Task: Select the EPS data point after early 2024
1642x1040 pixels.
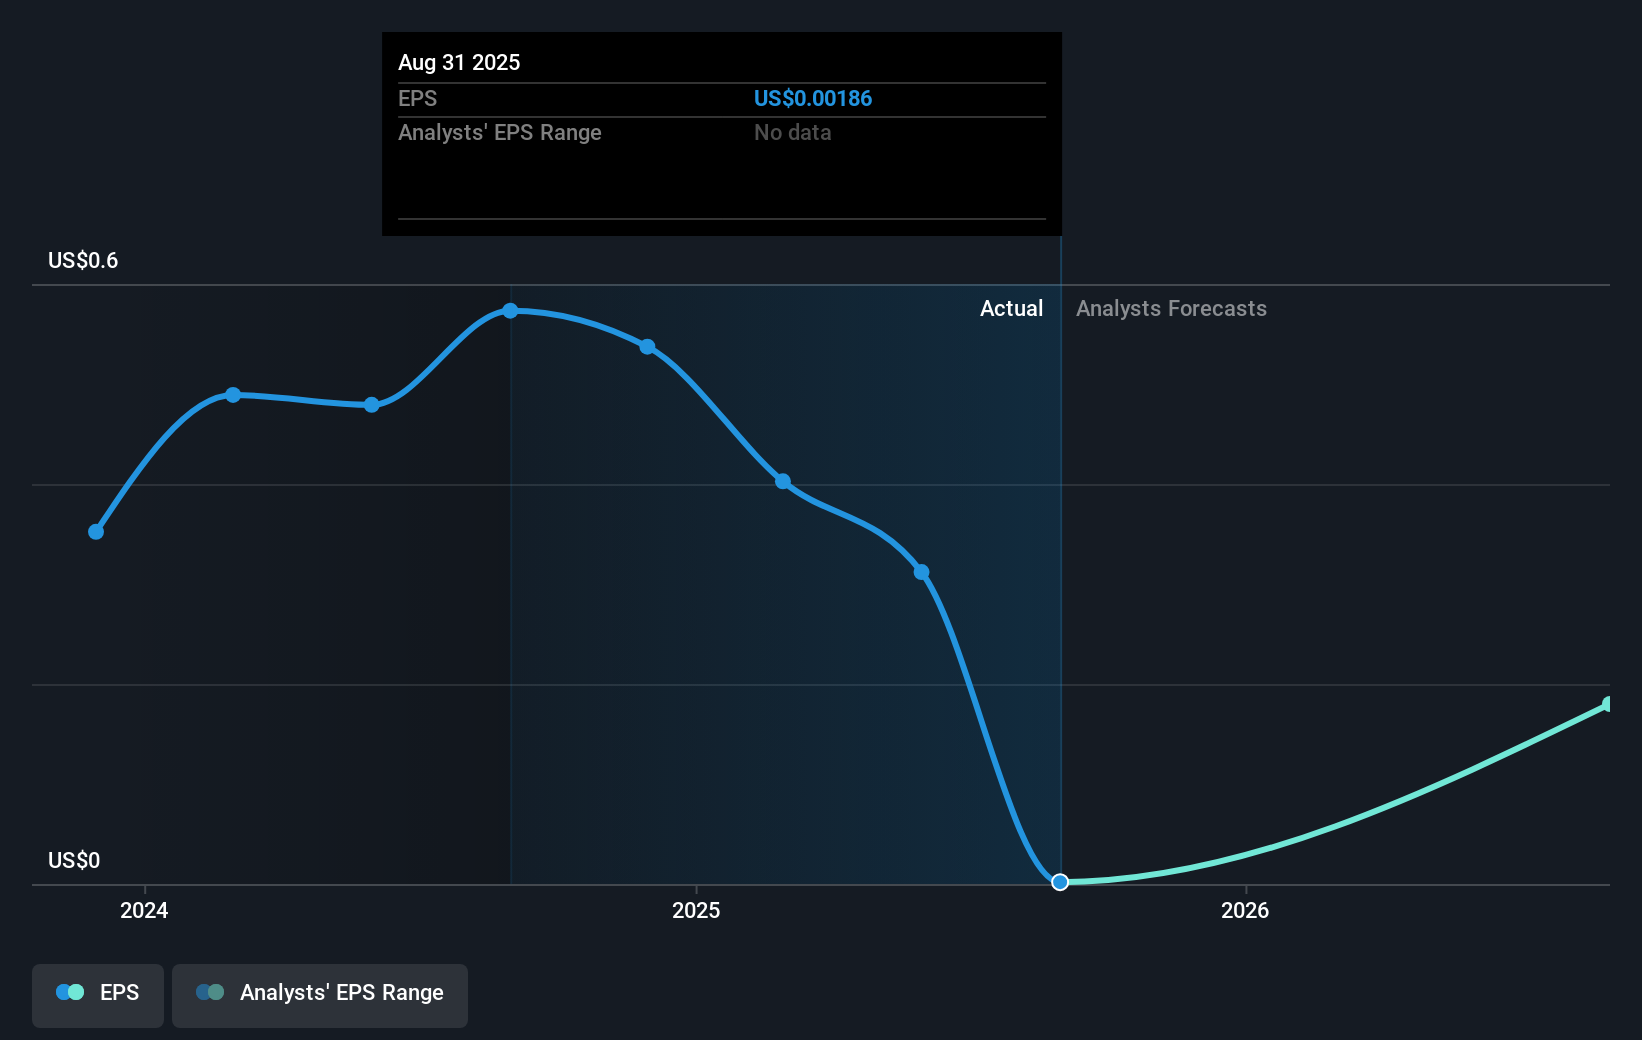Action: [233, 395]
